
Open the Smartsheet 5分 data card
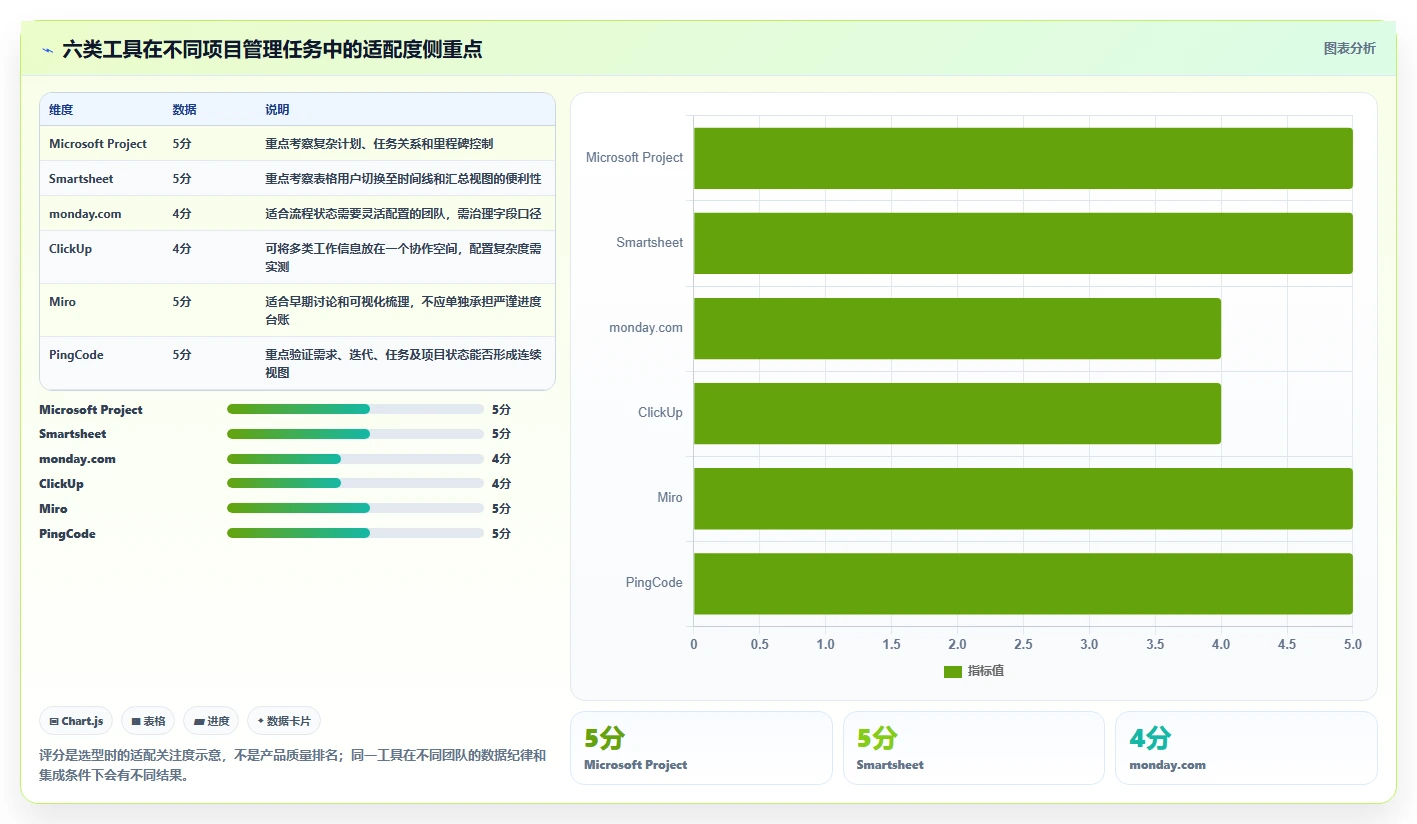click(x=974, y=748)
